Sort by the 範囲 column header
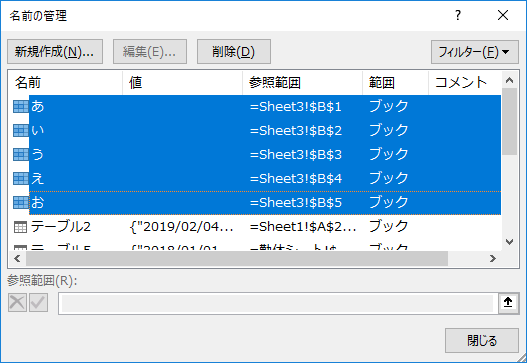The width and height of the screenshot is (527, 363). 395,83
